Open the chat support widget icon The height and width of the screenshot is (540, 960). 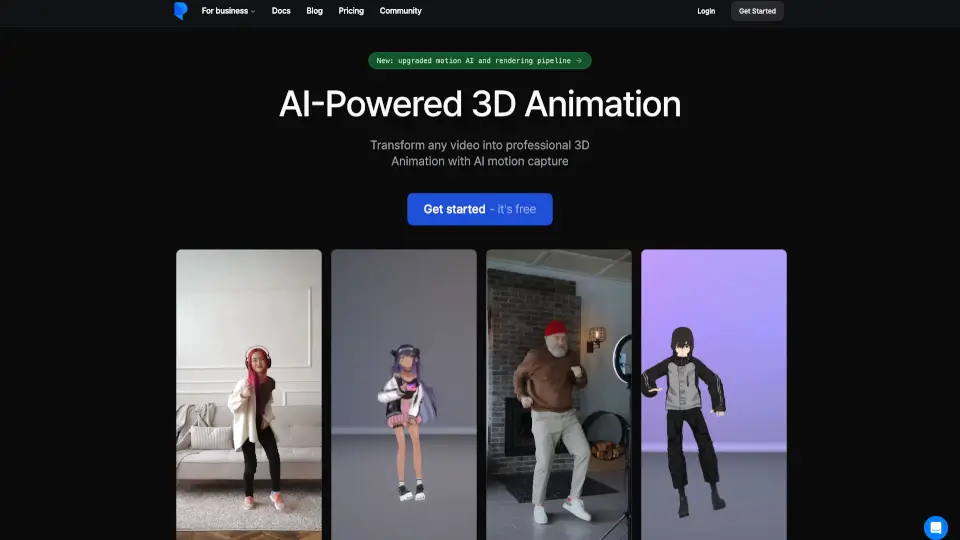(935, 527)
